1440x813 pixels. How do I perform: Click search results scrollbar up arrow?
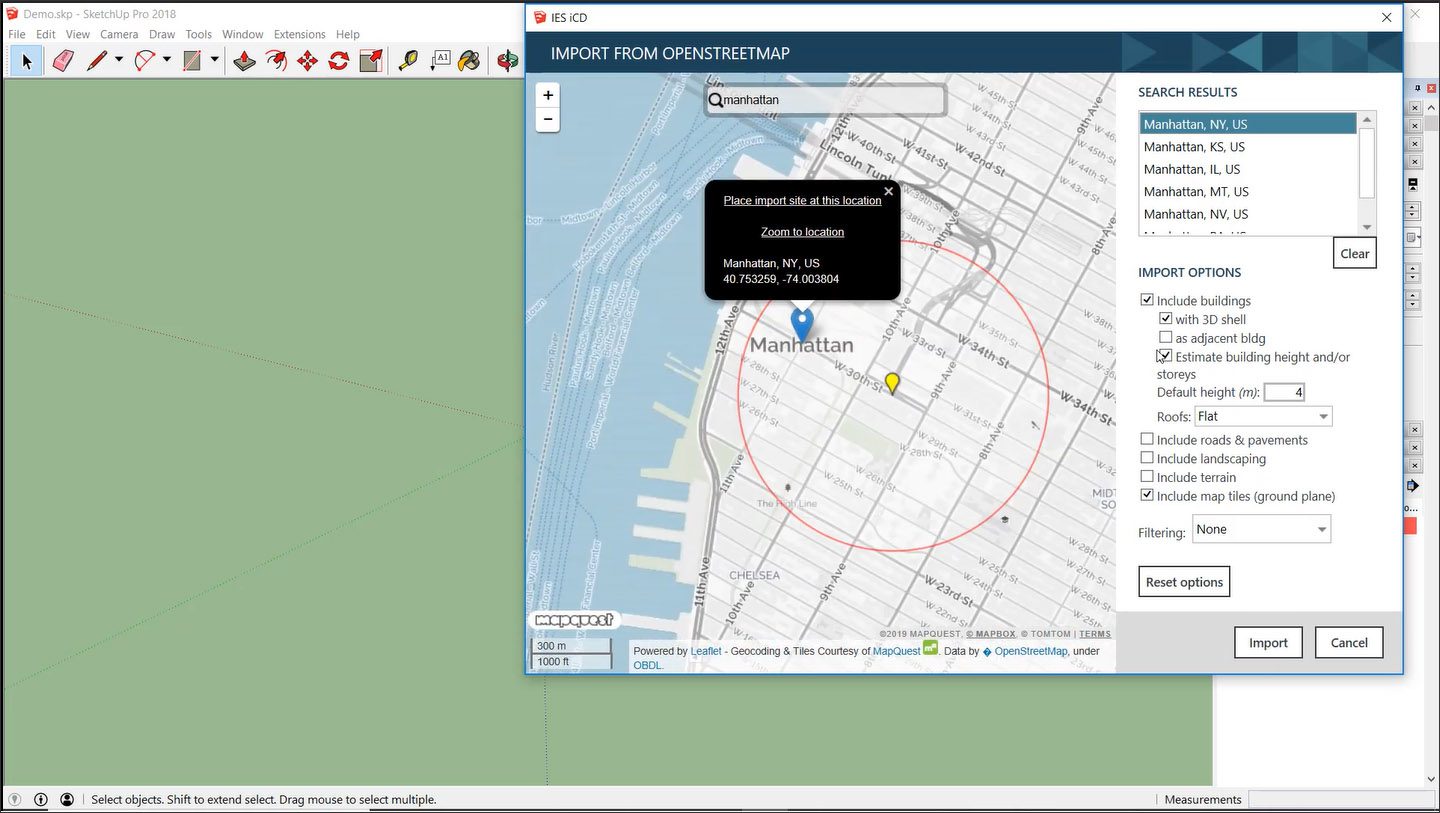(x=1367, y=120)
